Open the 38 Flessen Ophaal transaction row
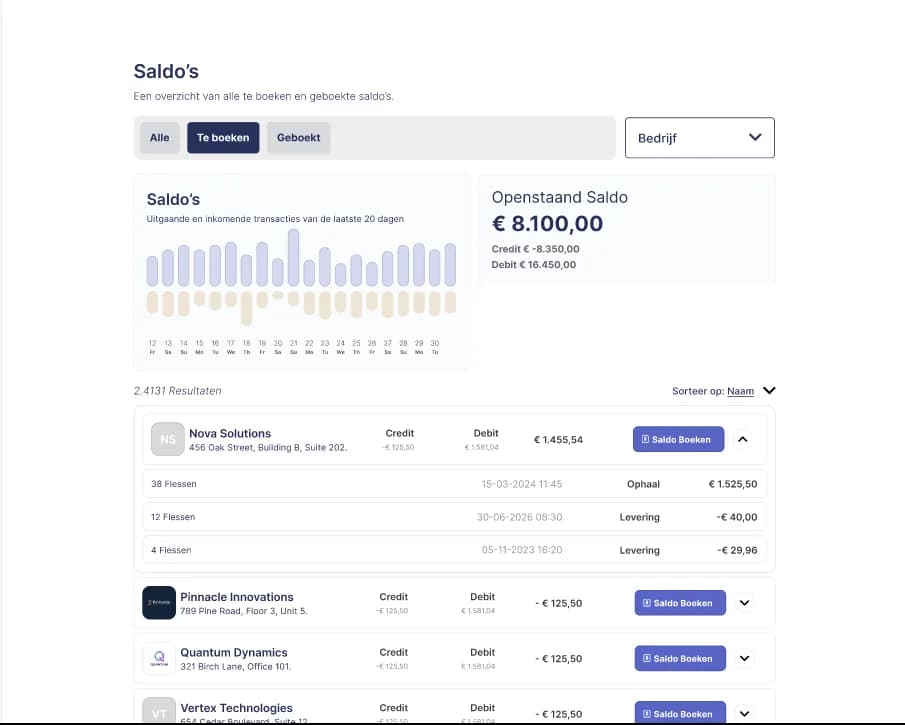905x725 pixels. click(x=455, y=484)
